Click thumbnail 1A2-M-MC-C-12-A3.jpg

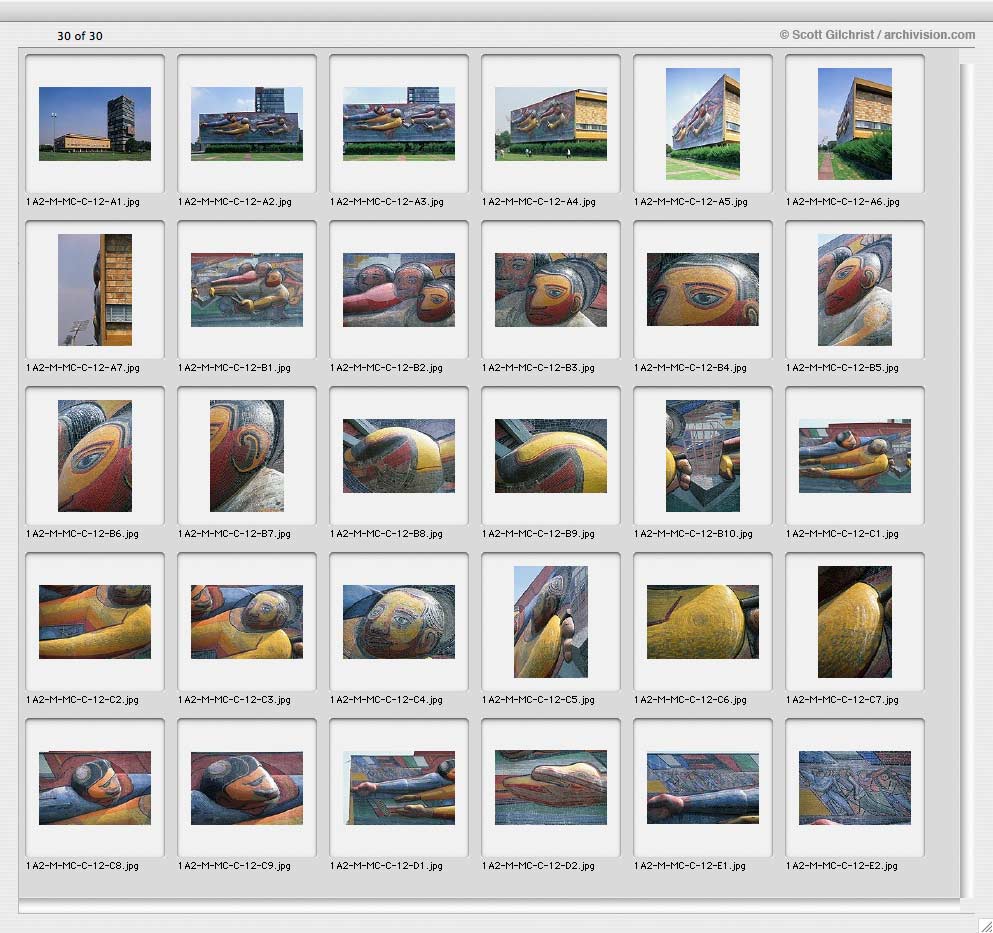pyautogui.click(x=399, y=124)
